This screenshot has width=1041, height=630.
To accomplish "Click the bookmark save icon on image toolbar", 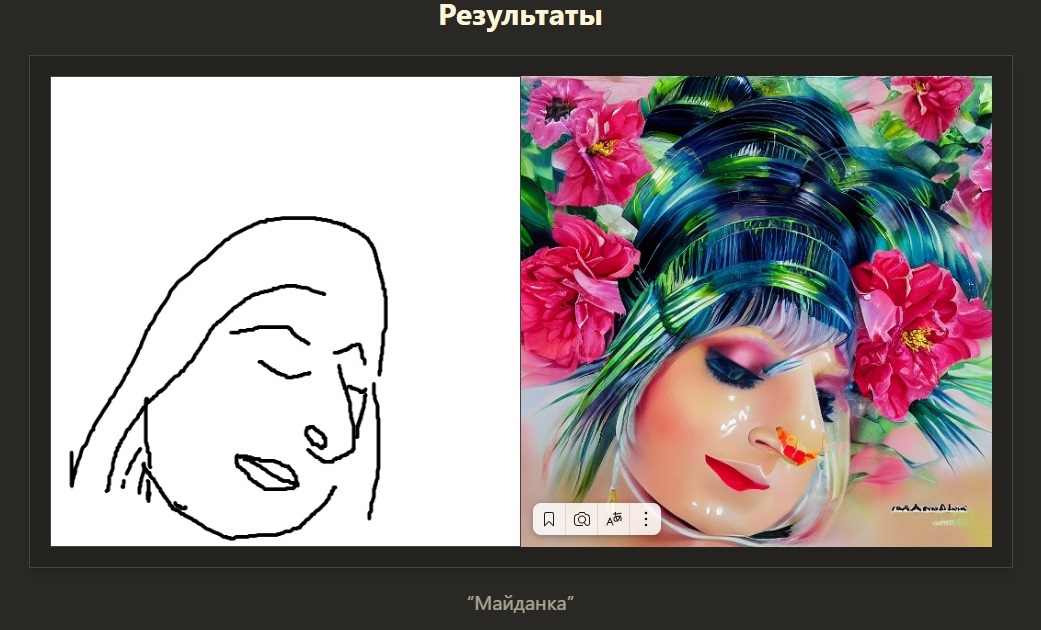I will coord(549,519).
